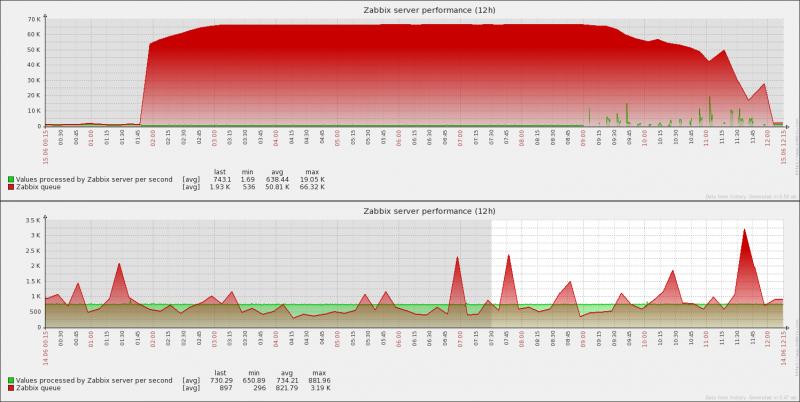This screenshot has width=800, height=402.
Task: Click the last value '730.29'
Action: pyautogui.click(x=221, y=381)
